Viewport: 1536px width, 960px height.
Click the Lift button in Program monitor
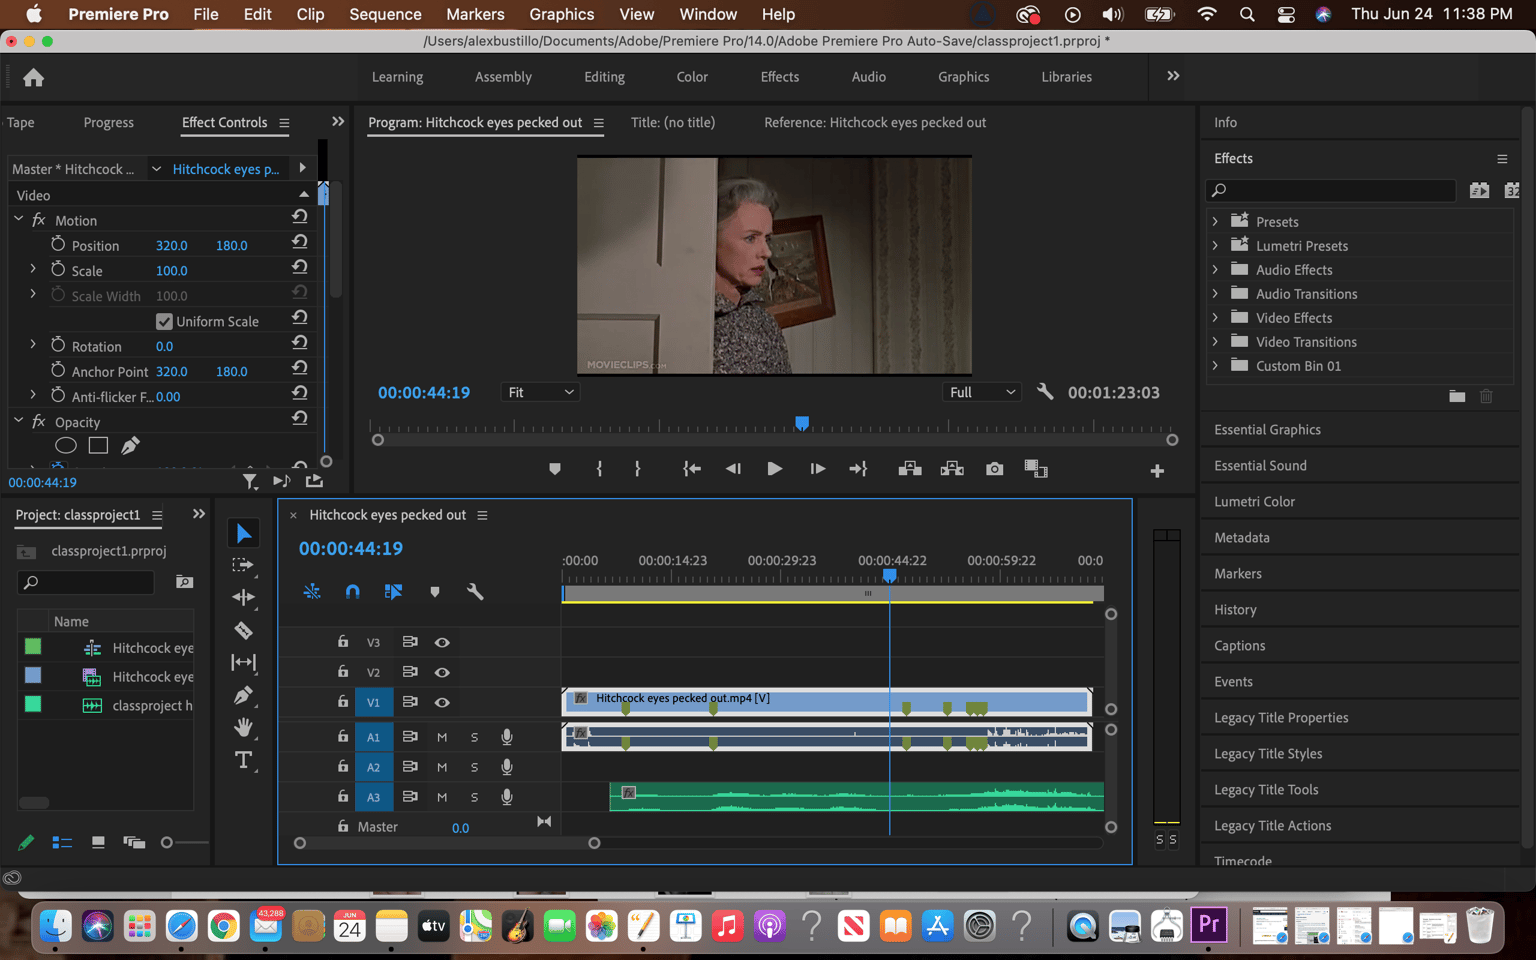(910, 469)
